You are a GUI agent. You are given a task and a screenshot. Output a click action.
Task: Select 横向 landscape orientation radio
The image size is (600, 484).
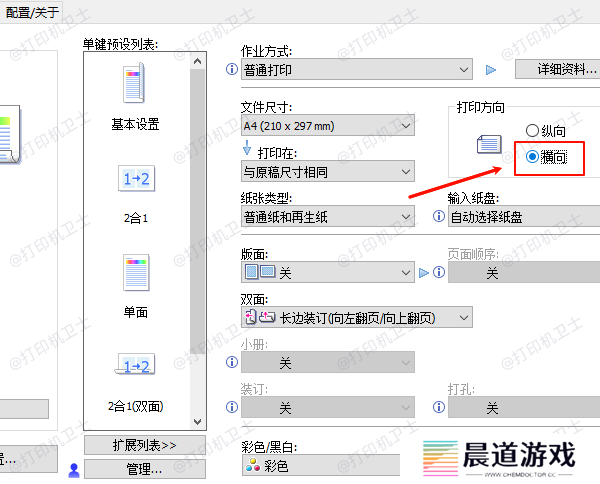click(532, 156)
